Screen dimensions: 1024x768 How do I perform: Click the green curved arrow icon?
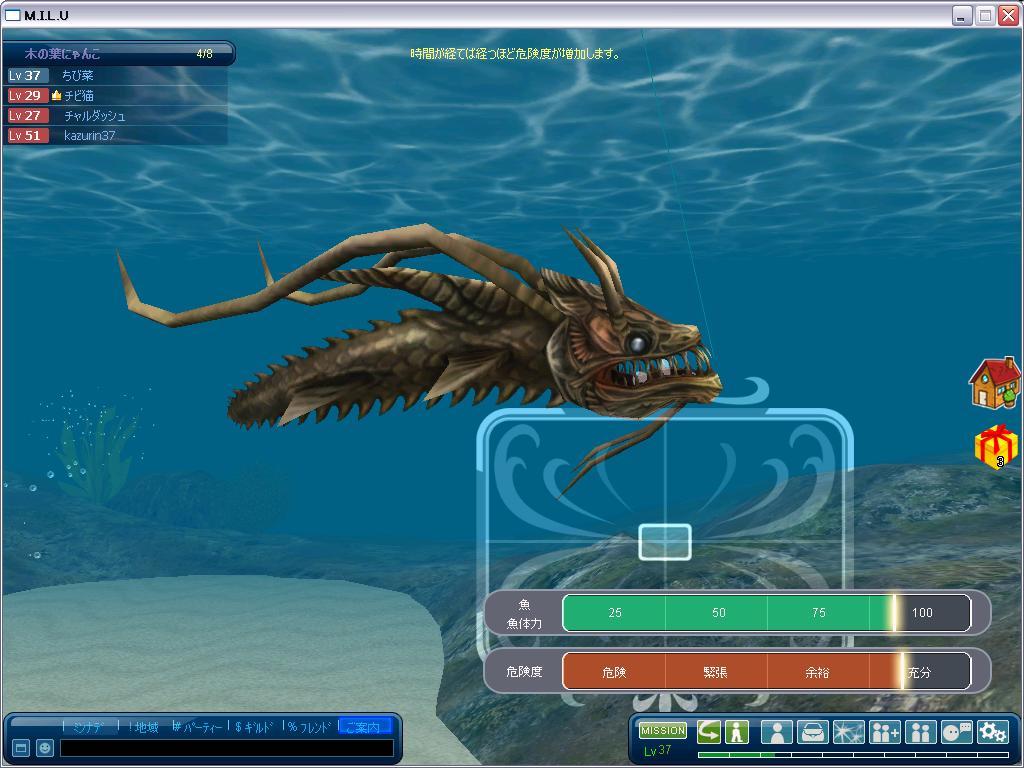point(708,731)
